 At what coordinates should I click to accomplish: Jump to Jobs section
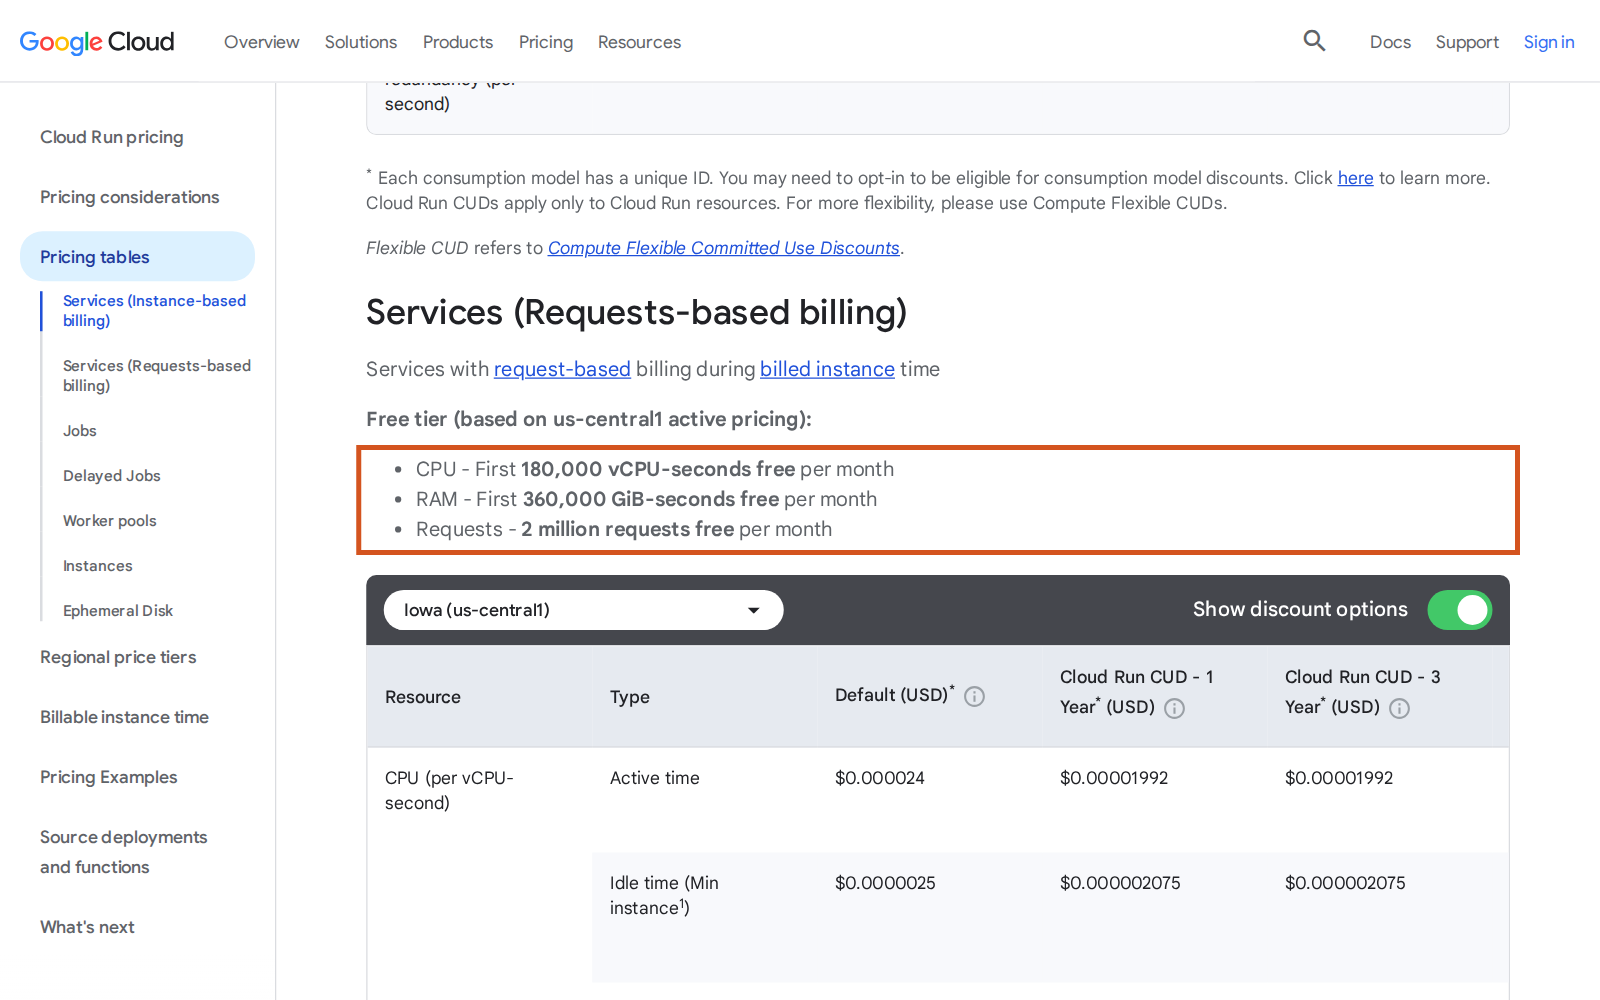coord(80,431)
